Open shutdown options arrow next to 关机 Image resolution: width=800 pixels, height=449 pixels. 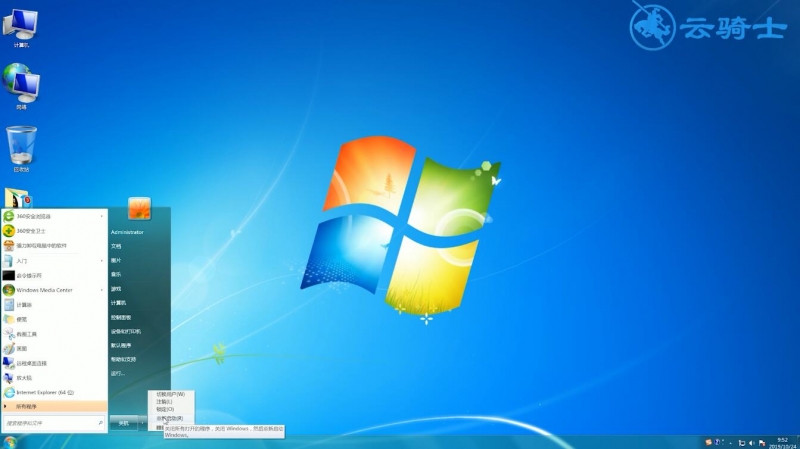142,423
